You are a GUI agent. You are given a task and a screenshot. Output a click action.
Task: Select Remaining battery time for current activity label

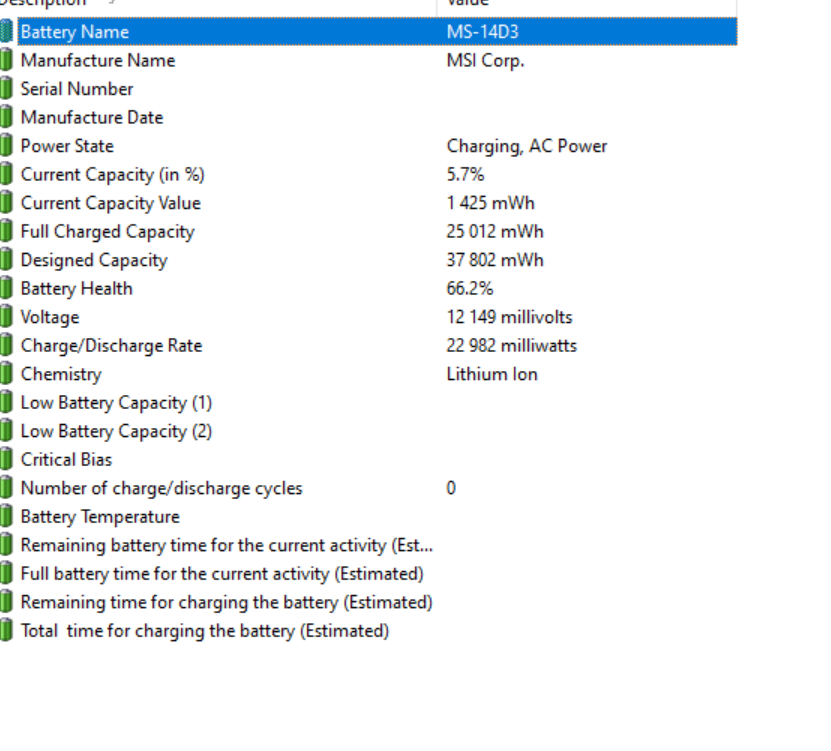227,546
